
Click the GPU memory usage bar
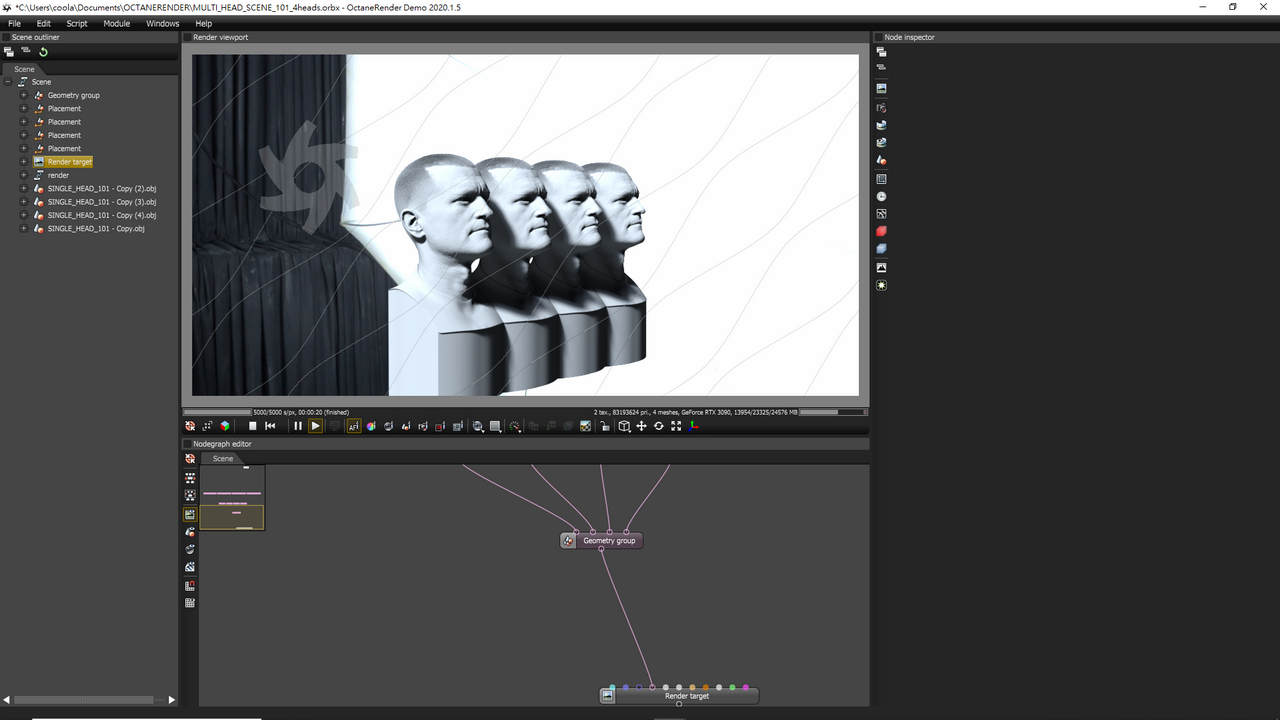832,412
